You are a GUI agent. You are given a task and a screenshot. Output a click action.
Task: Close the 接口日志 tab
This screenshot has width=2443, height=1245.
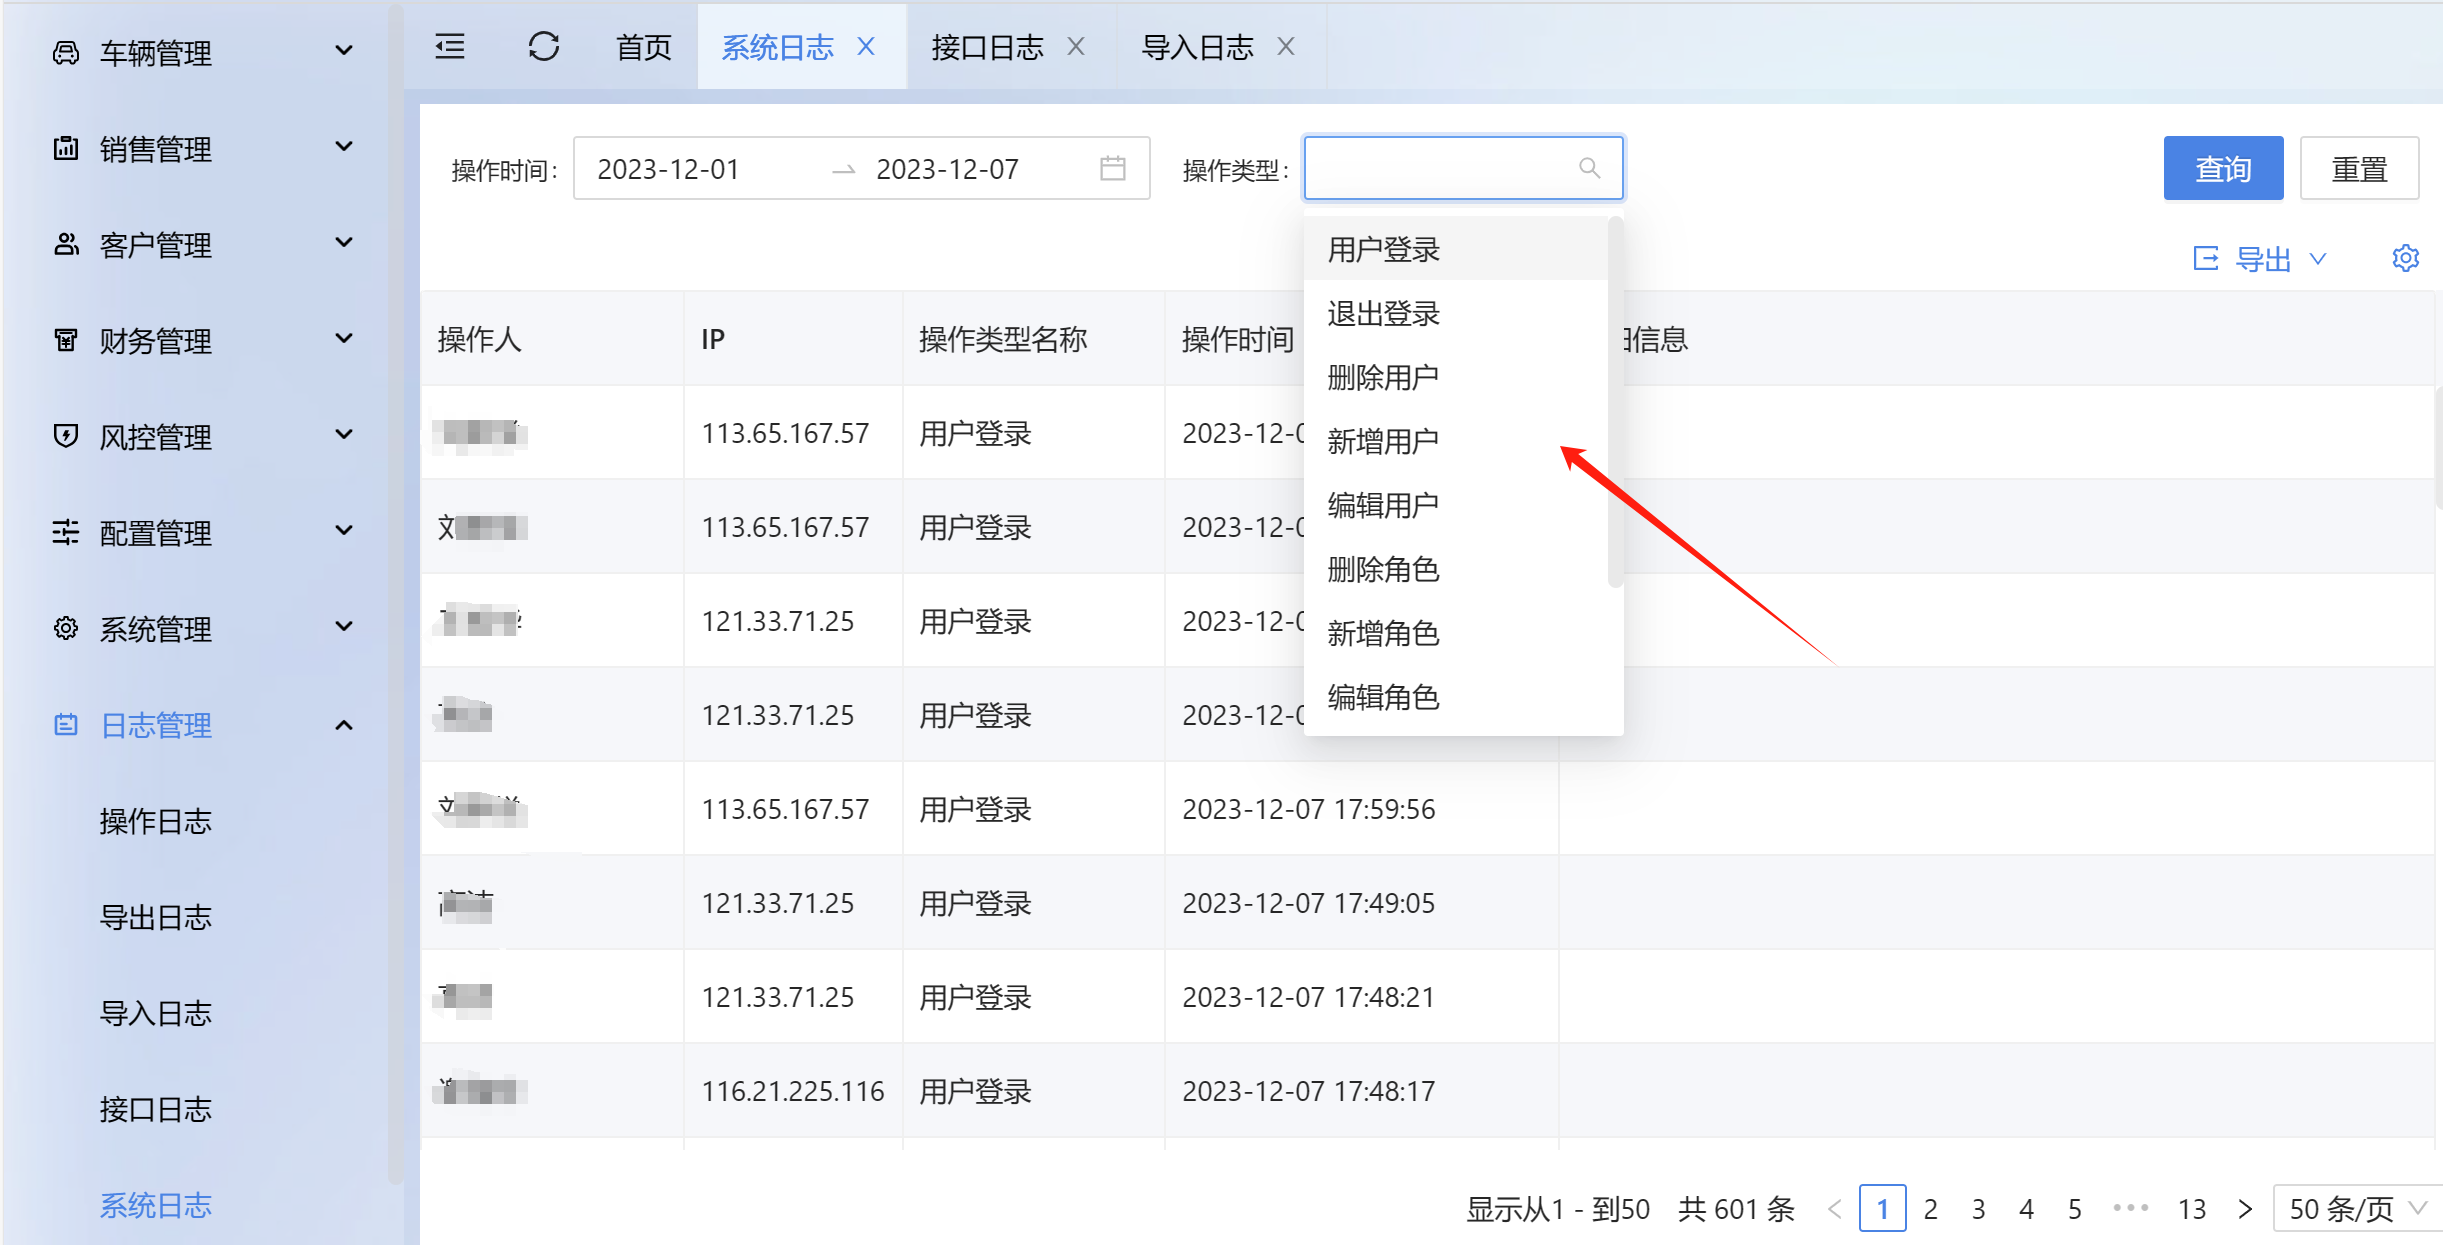click(1076, 47)
